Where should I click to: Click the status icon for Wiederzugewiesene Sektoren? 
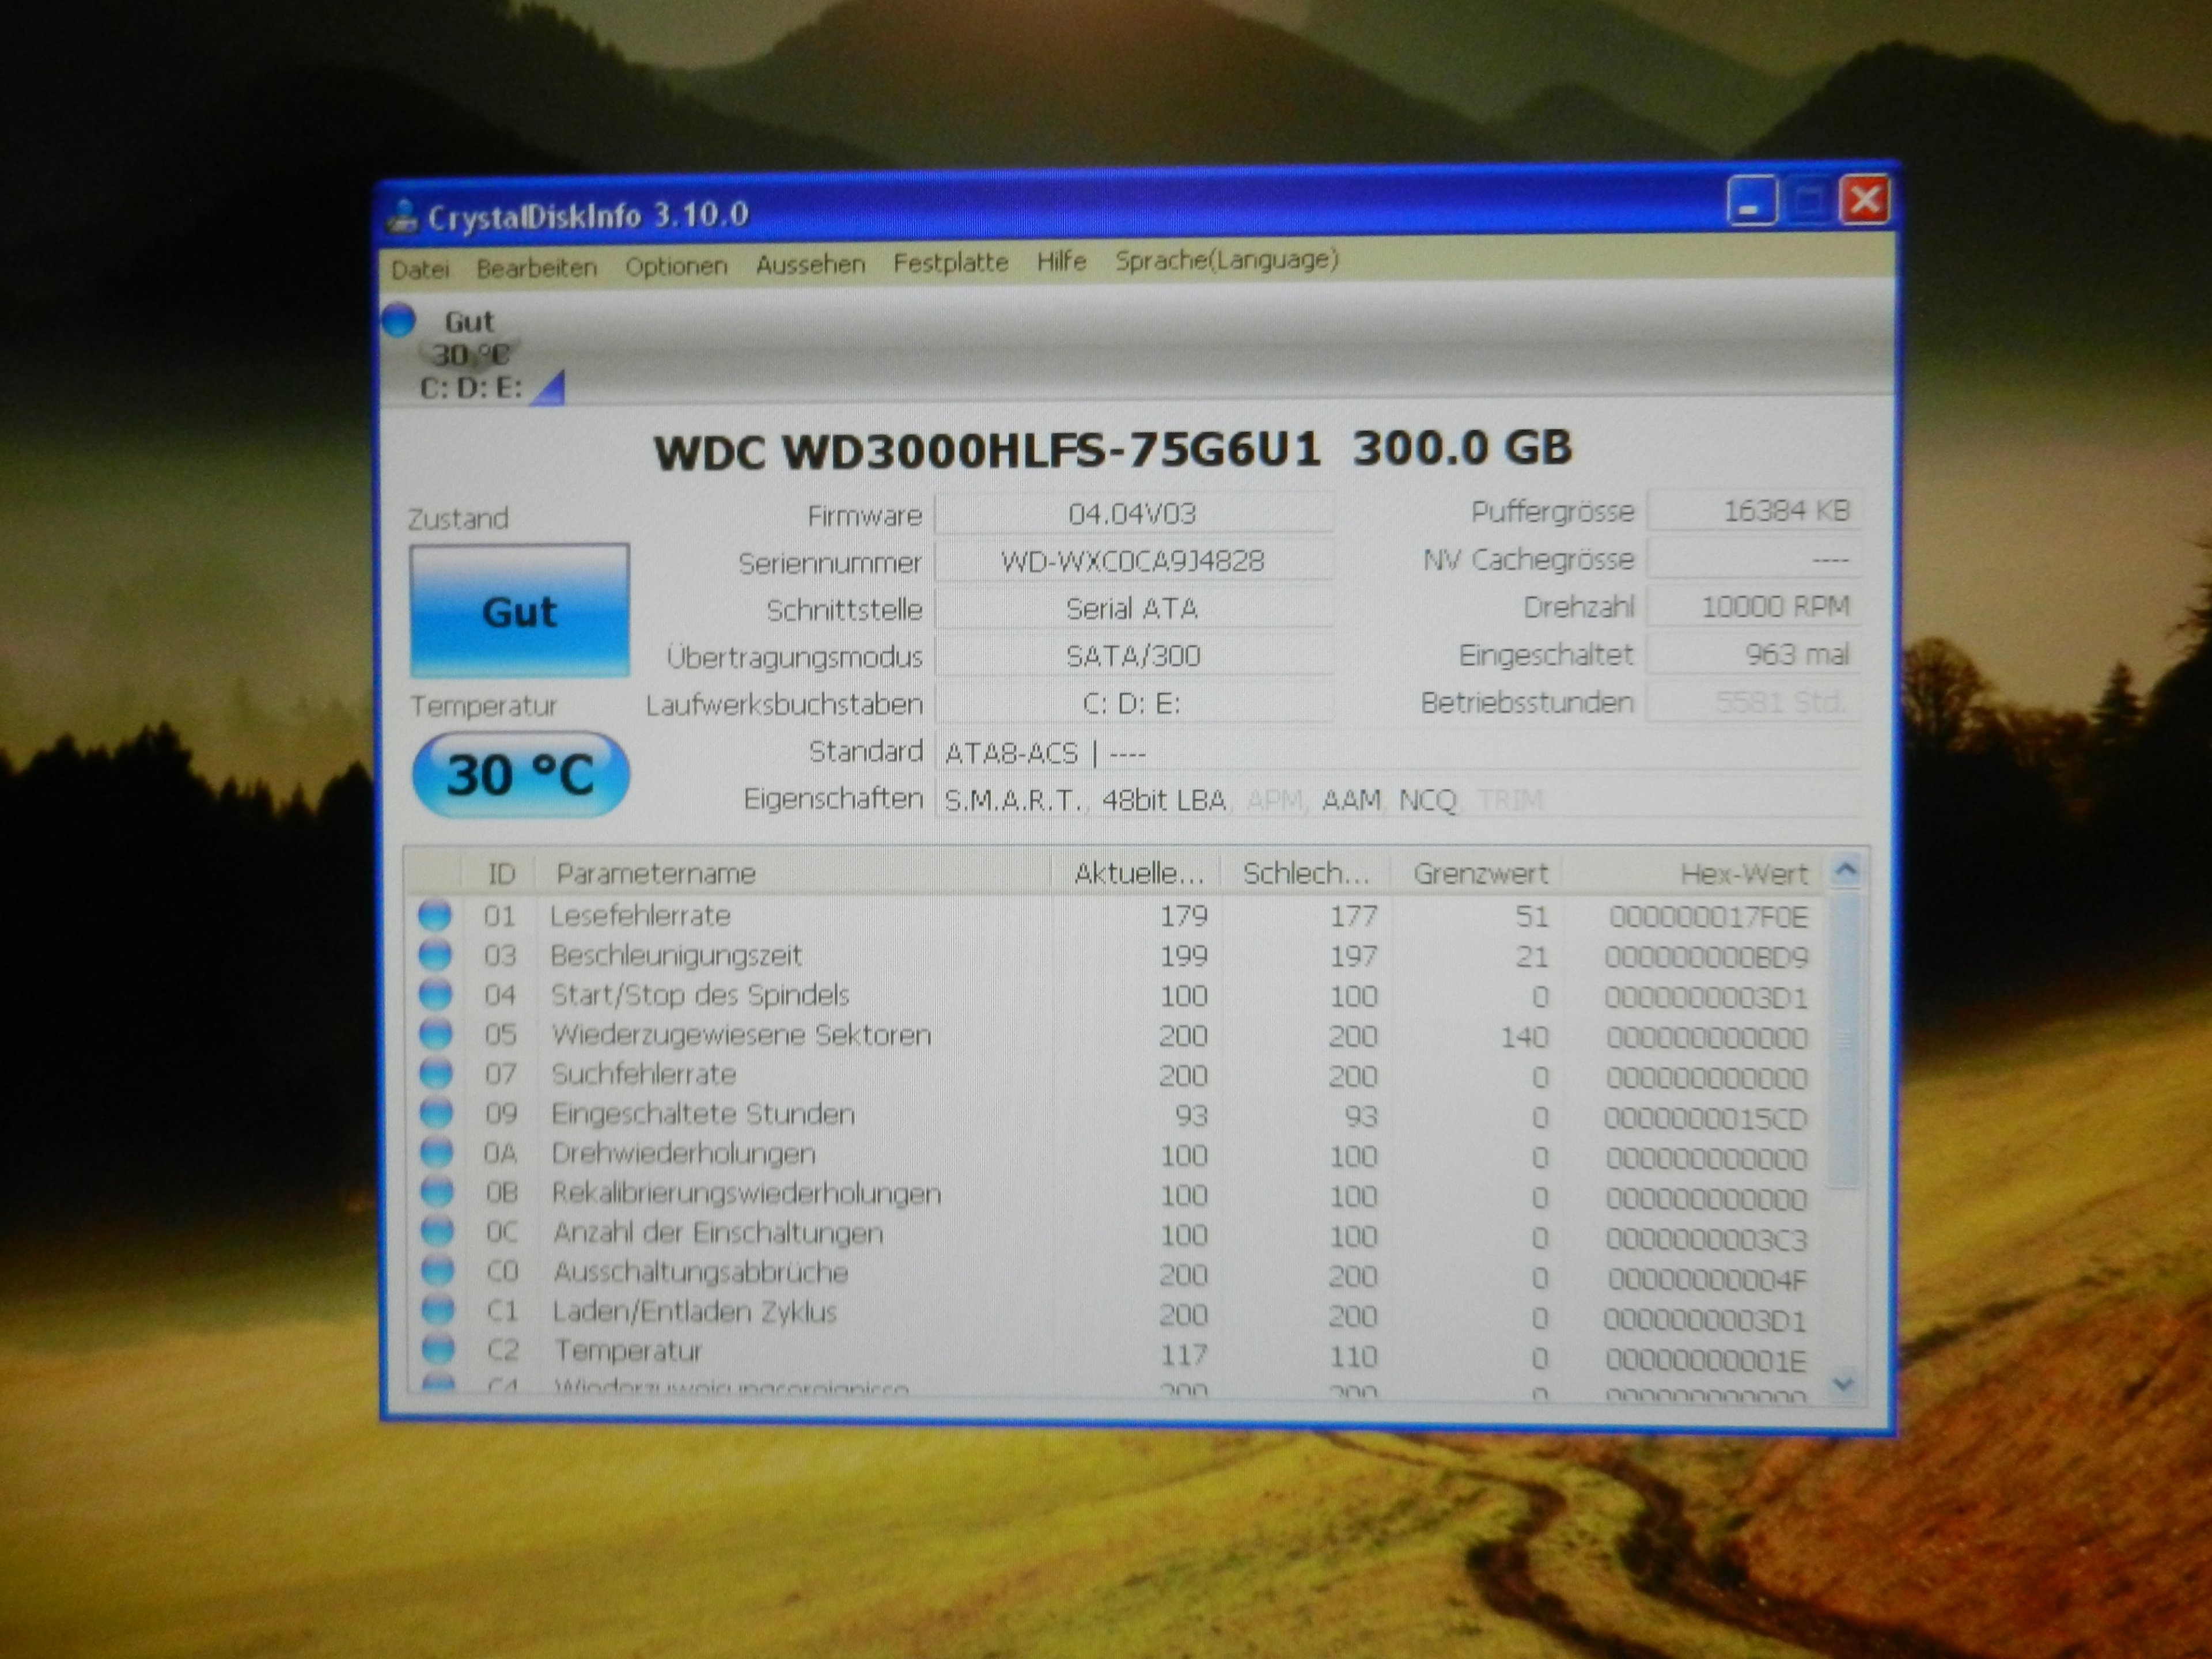point(435,1034)
